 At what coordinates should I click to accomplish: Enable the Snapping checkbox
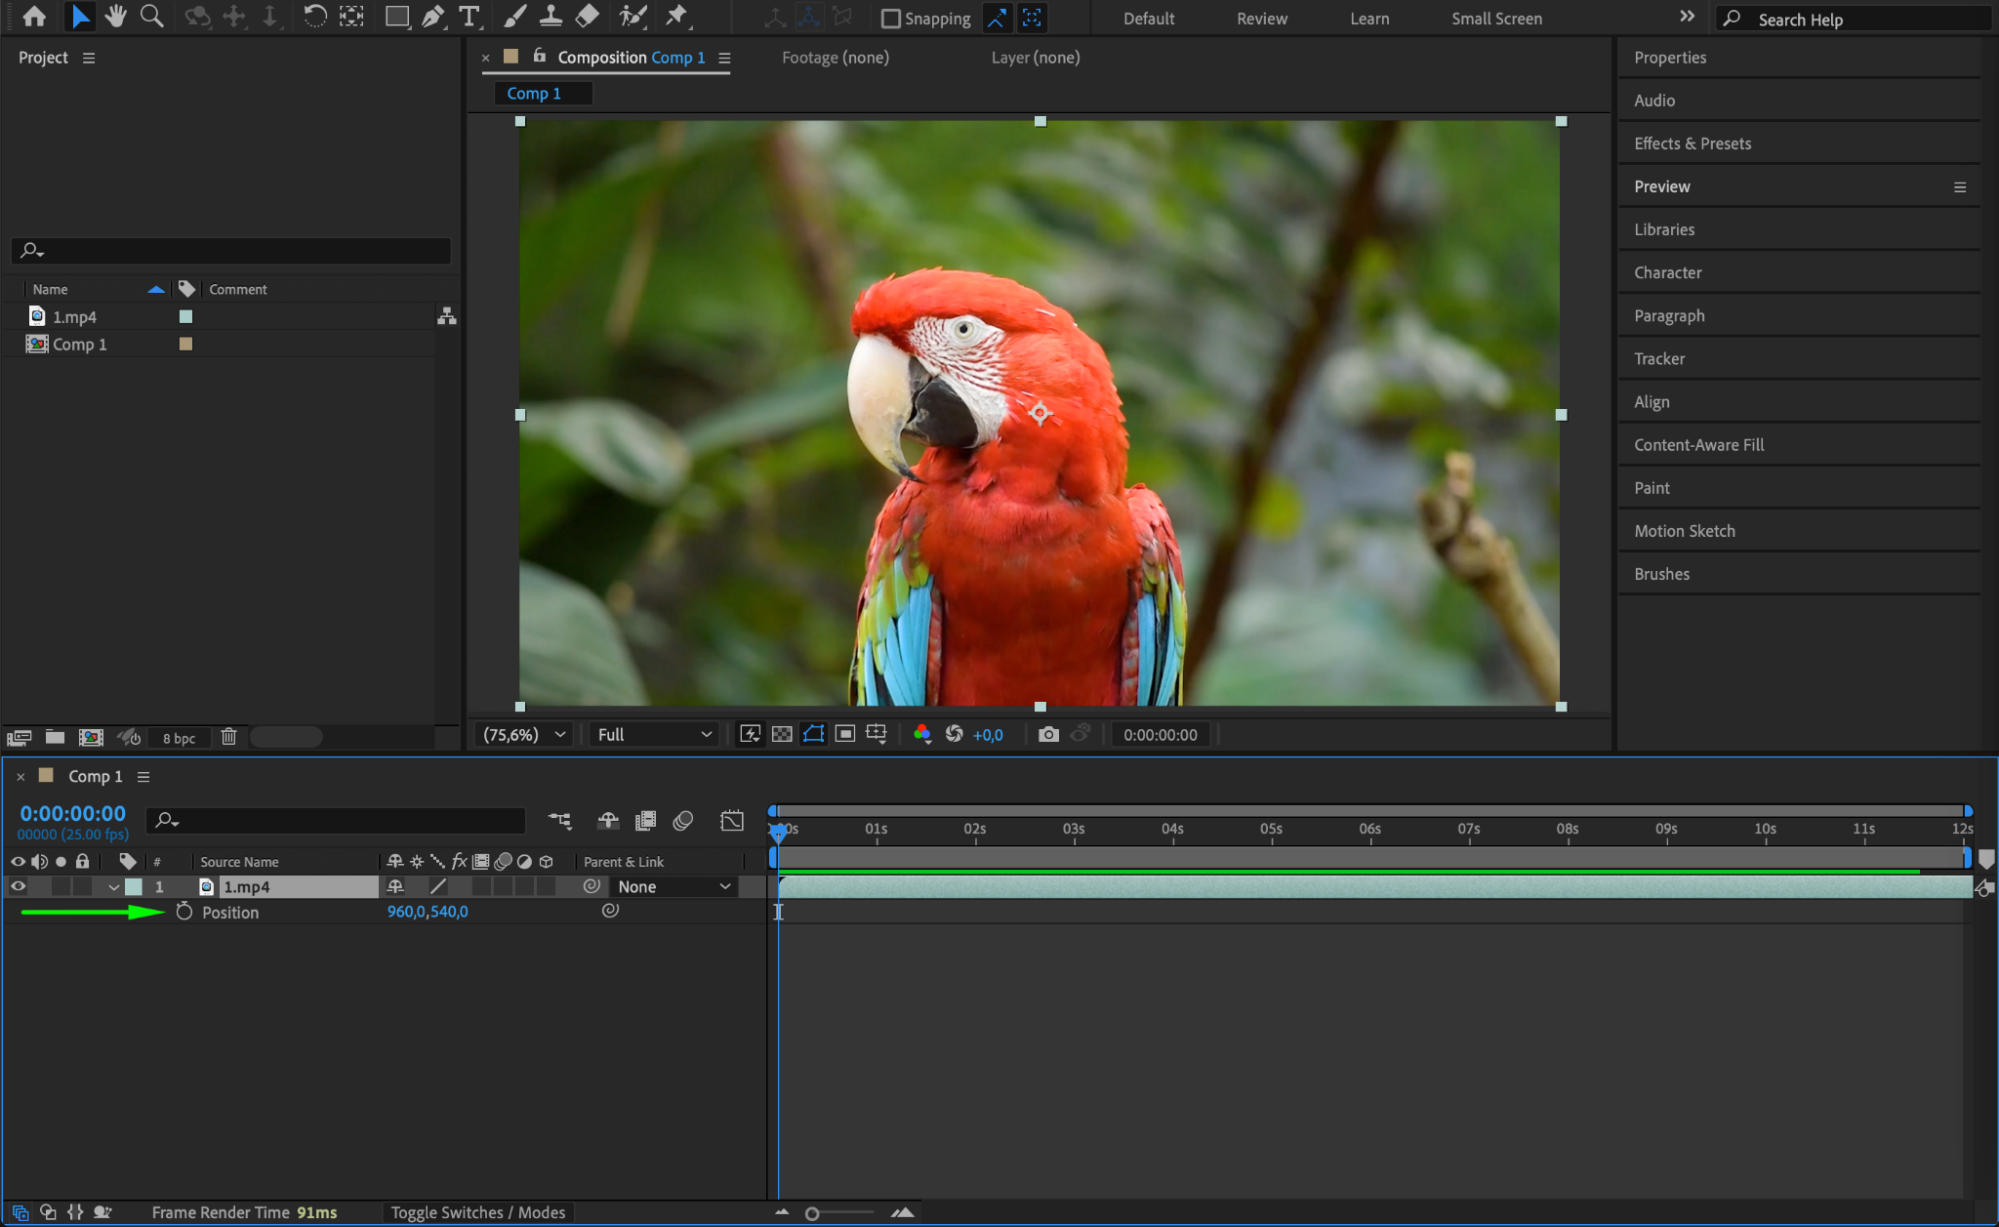pos(890,18)
